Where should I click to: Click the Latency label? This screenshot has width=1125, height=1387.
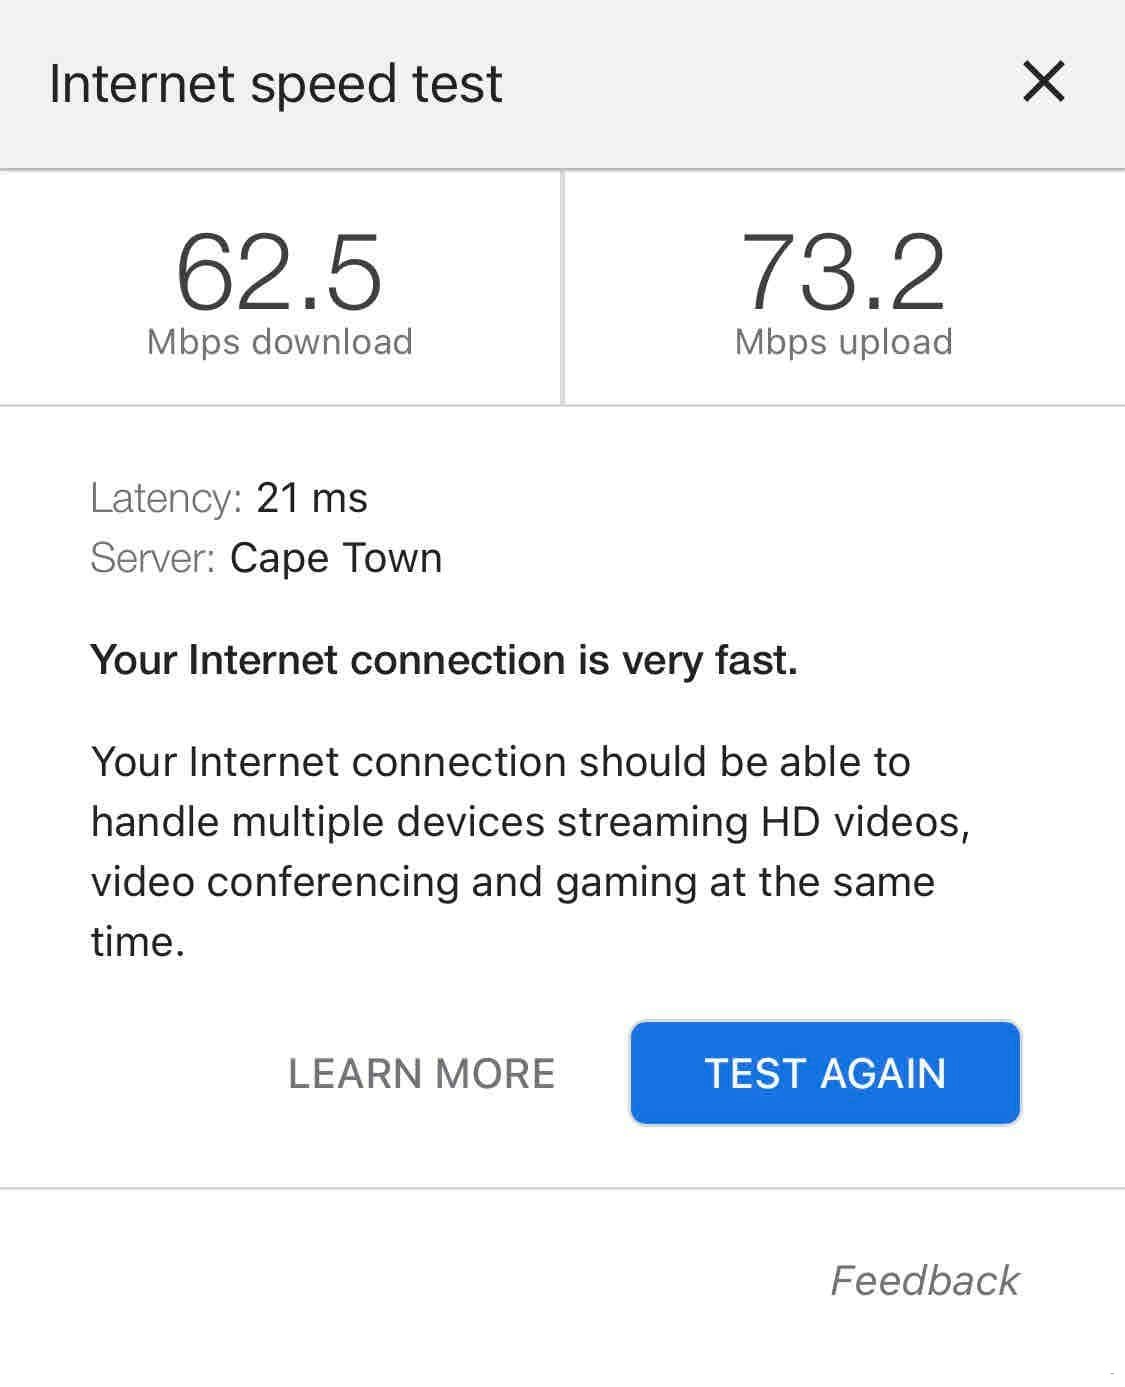pyautogui.click(x=166, y=498)
